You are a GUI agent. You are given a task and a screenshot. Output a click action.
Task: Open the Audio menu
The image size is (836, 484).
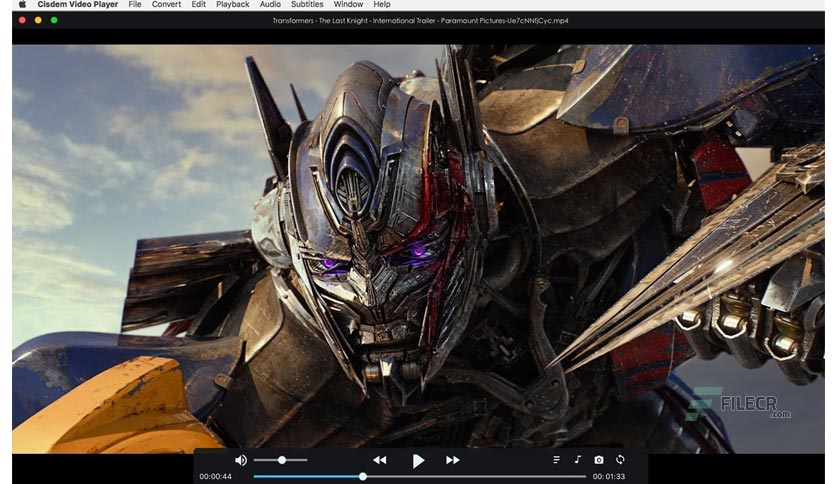[270, 4]
